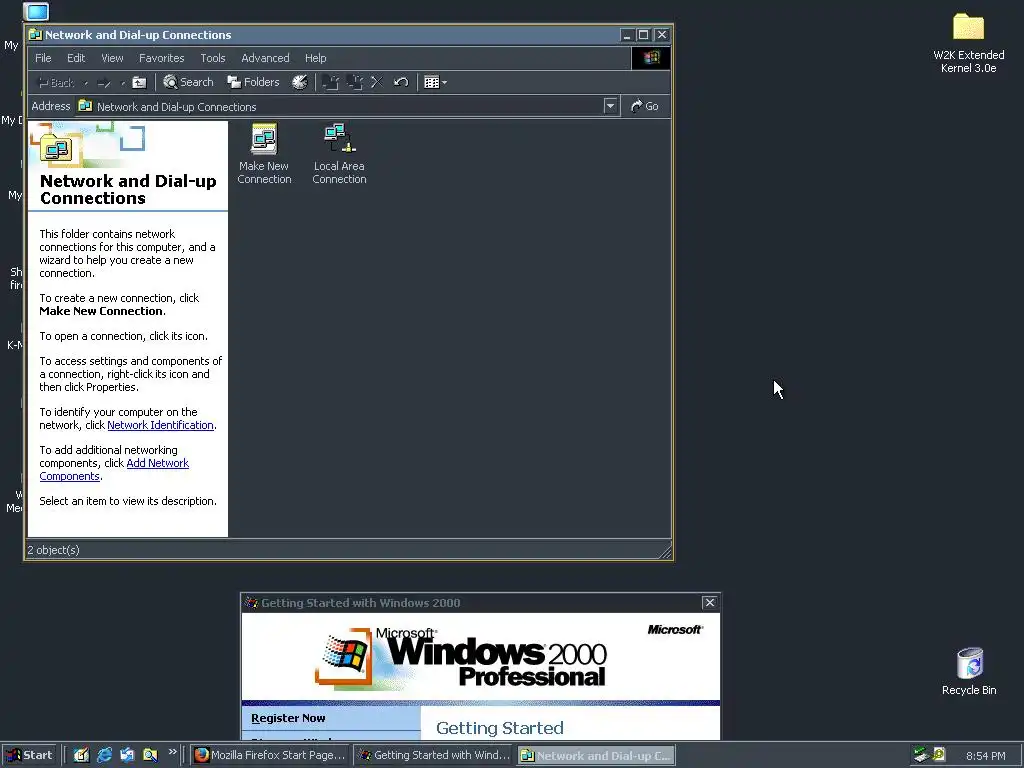This screenshot has width=1024, height=768.
Task: Select the W2K Extended Kernel 3.0e folder
Action: [x=968, y=44]
